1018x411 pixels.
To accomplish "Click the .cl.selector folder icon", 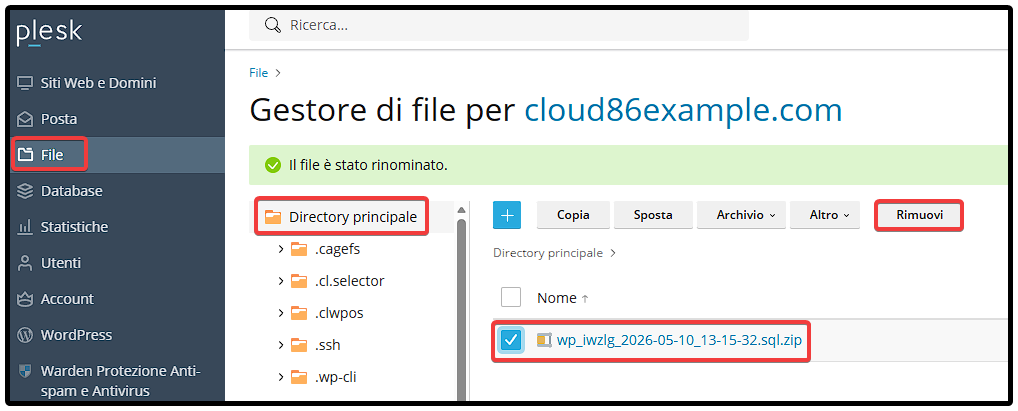I will (299, 281).
